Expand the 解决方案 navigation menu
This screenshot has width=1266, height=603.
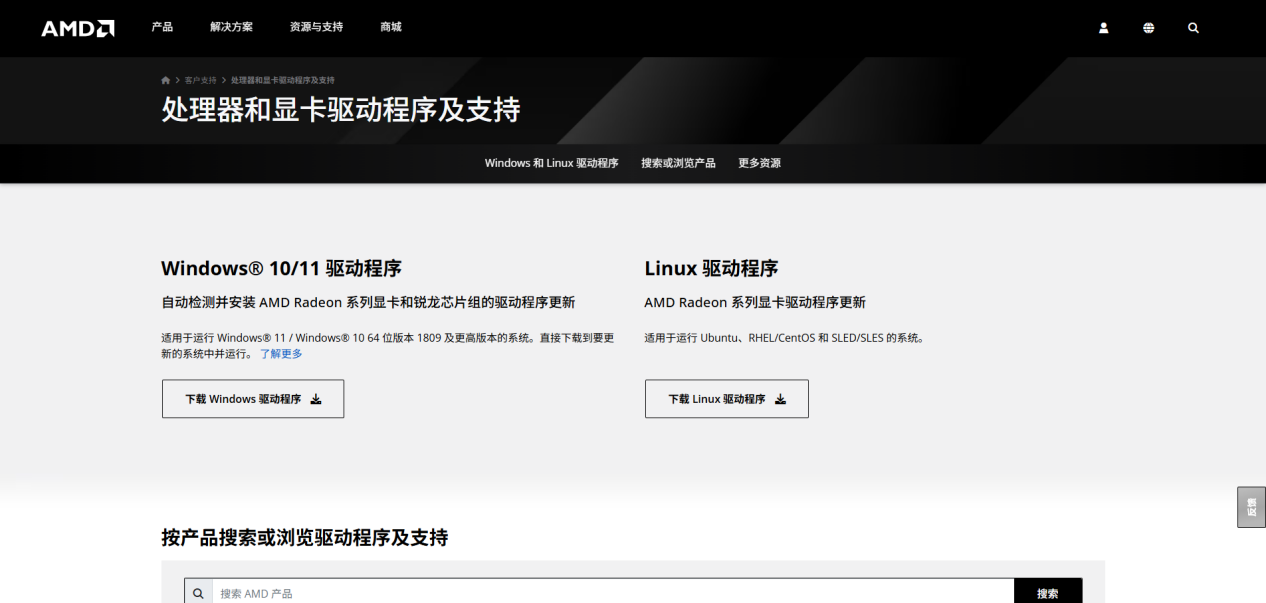point(231,27)
